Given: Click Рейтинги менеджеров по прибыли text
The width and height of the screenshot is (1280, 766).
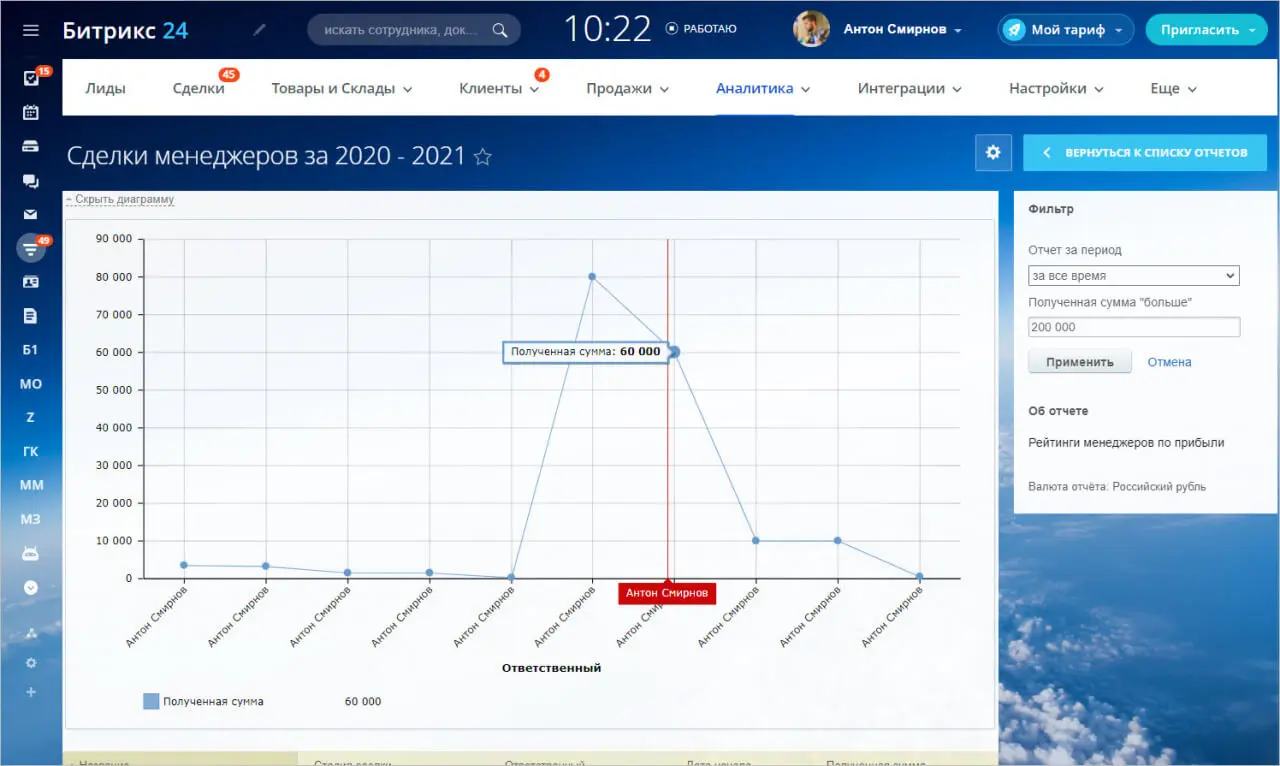Looking at the screenshot, I should coord(1126,442).
